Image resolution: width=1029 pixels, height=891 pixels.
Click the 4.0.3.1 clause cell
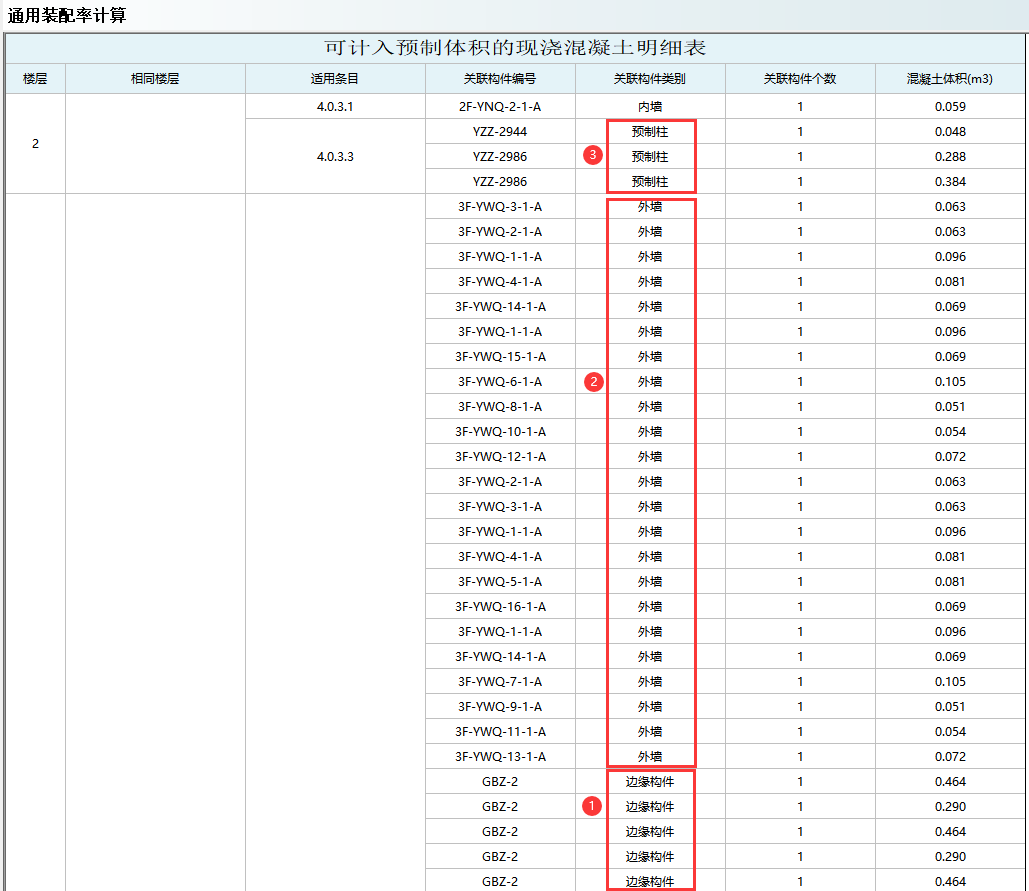pos(335,106)
